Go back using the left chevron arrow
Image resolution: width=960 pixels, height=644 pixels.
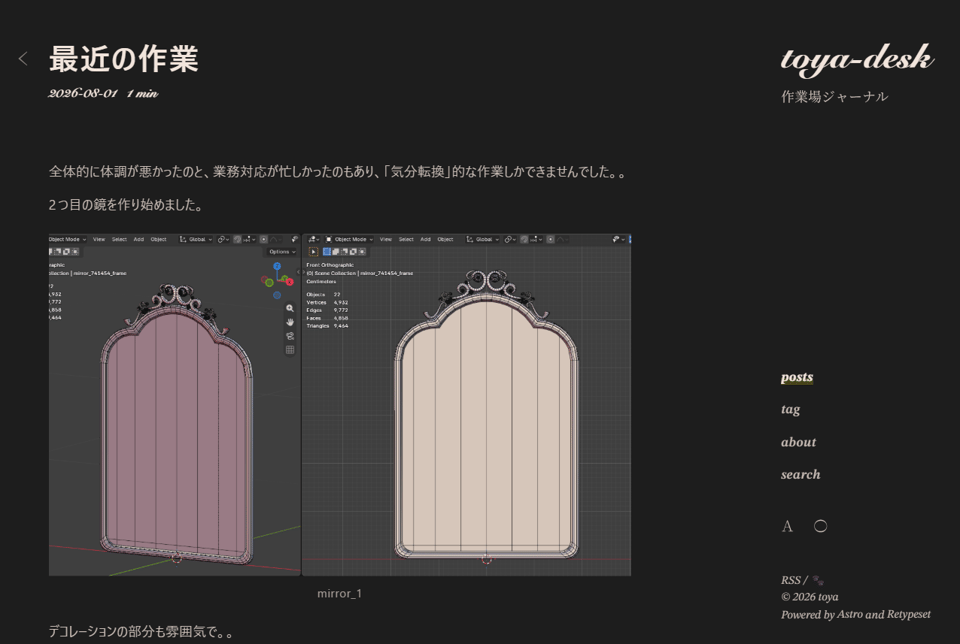tap(23, 59)
